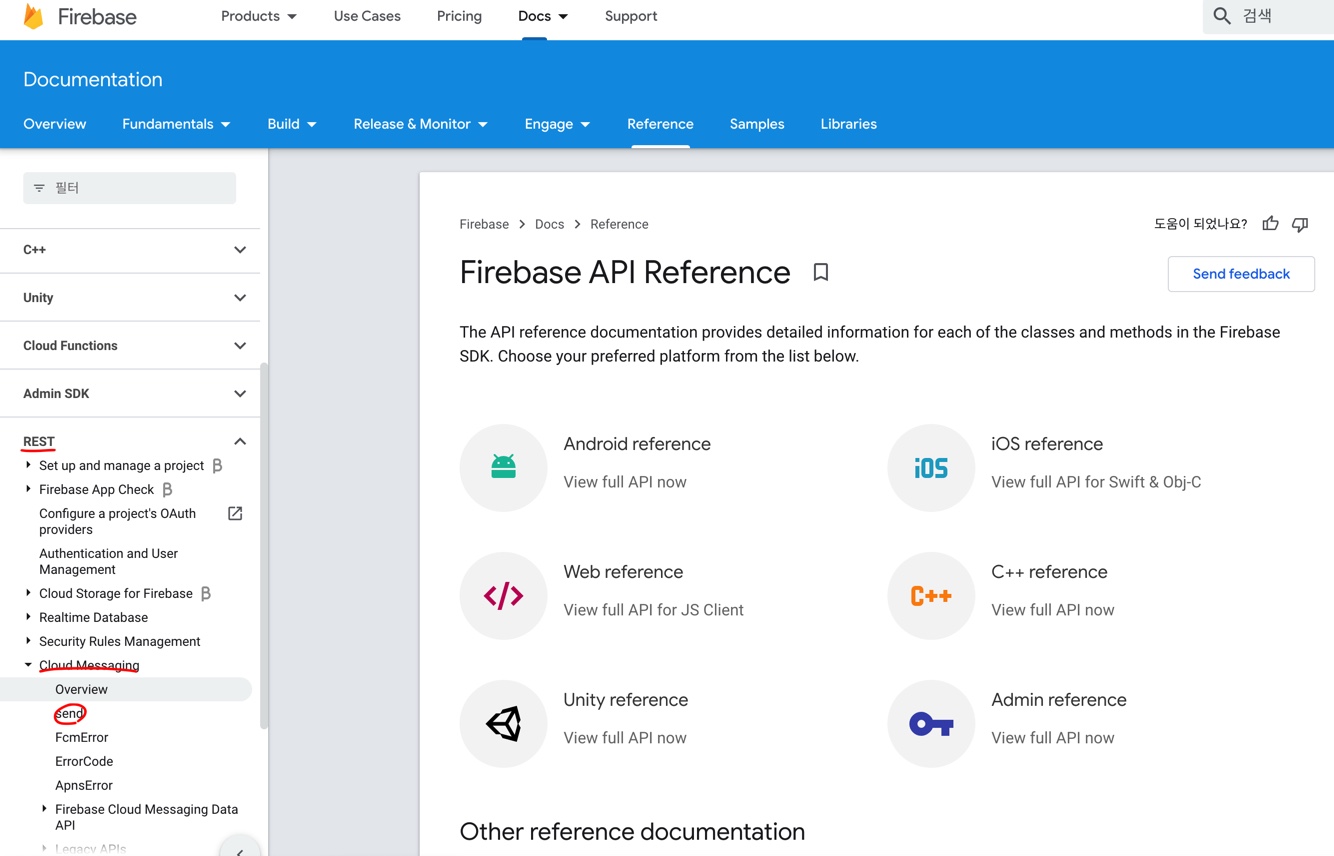Select the ErrorCode sidebar item
Screen dimensions: 1334x856
pos(84,761)
